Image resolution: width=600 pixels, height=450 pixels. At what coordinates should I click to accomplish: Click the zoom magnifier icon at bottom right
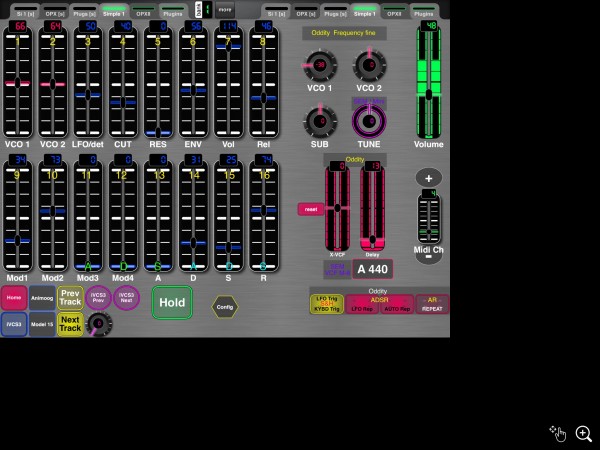(x=583, y=434)
